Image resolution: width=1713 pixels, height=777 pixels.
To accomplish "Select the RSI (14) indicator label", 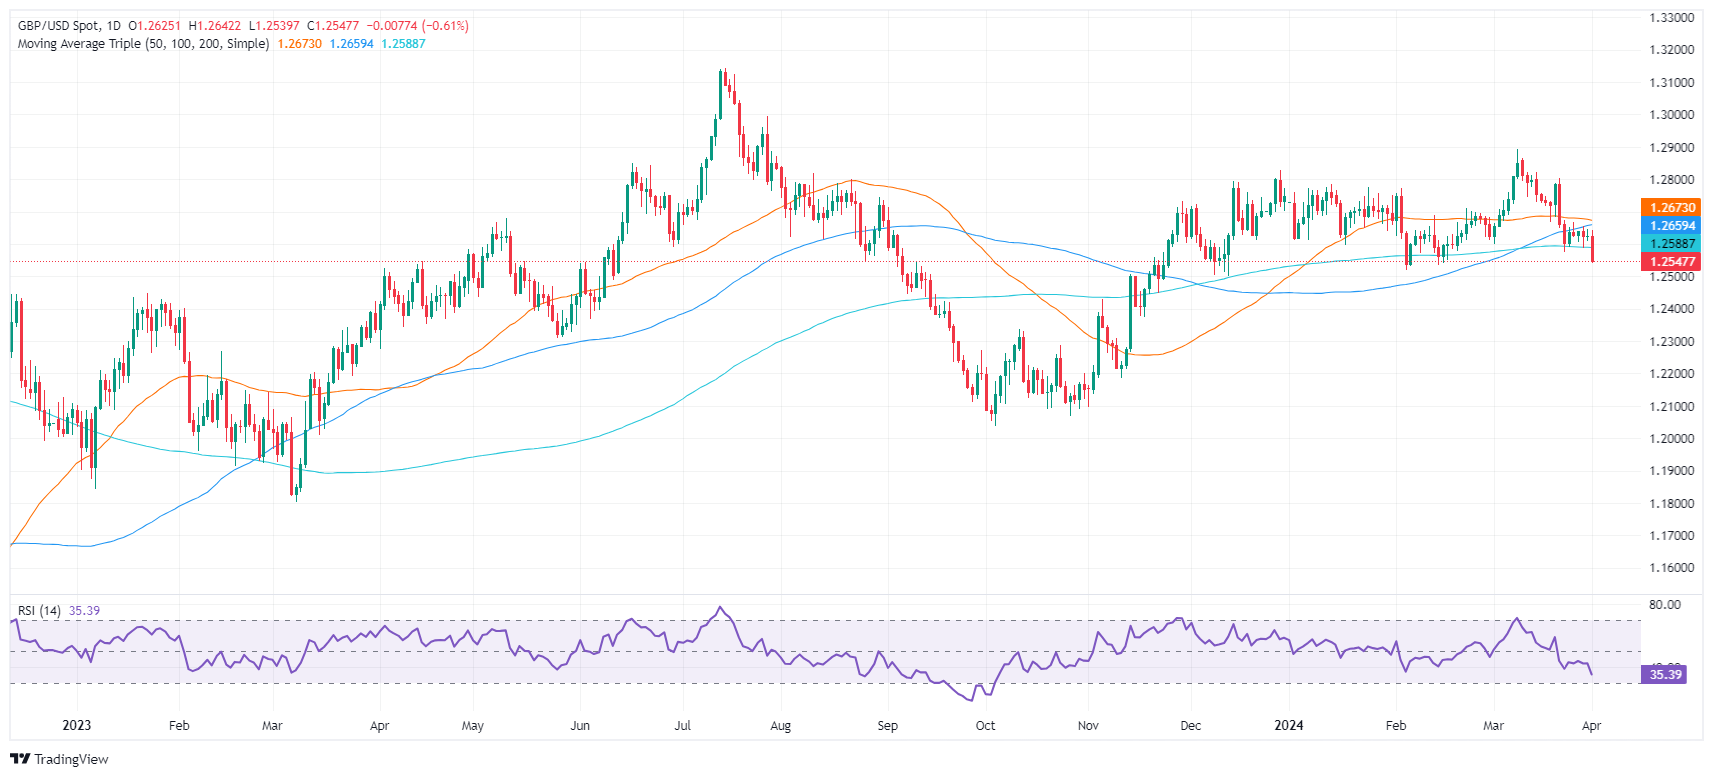I will [x=39, y=610].
